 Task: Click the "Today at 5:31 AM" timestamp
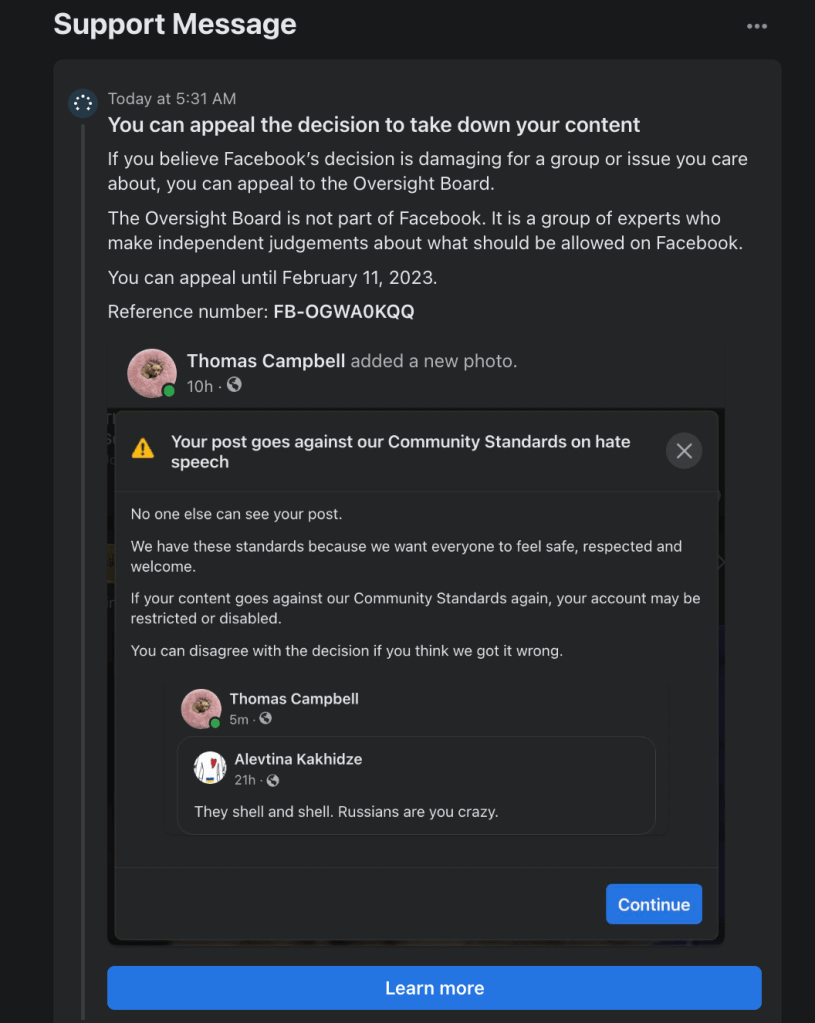click(172, 99)
